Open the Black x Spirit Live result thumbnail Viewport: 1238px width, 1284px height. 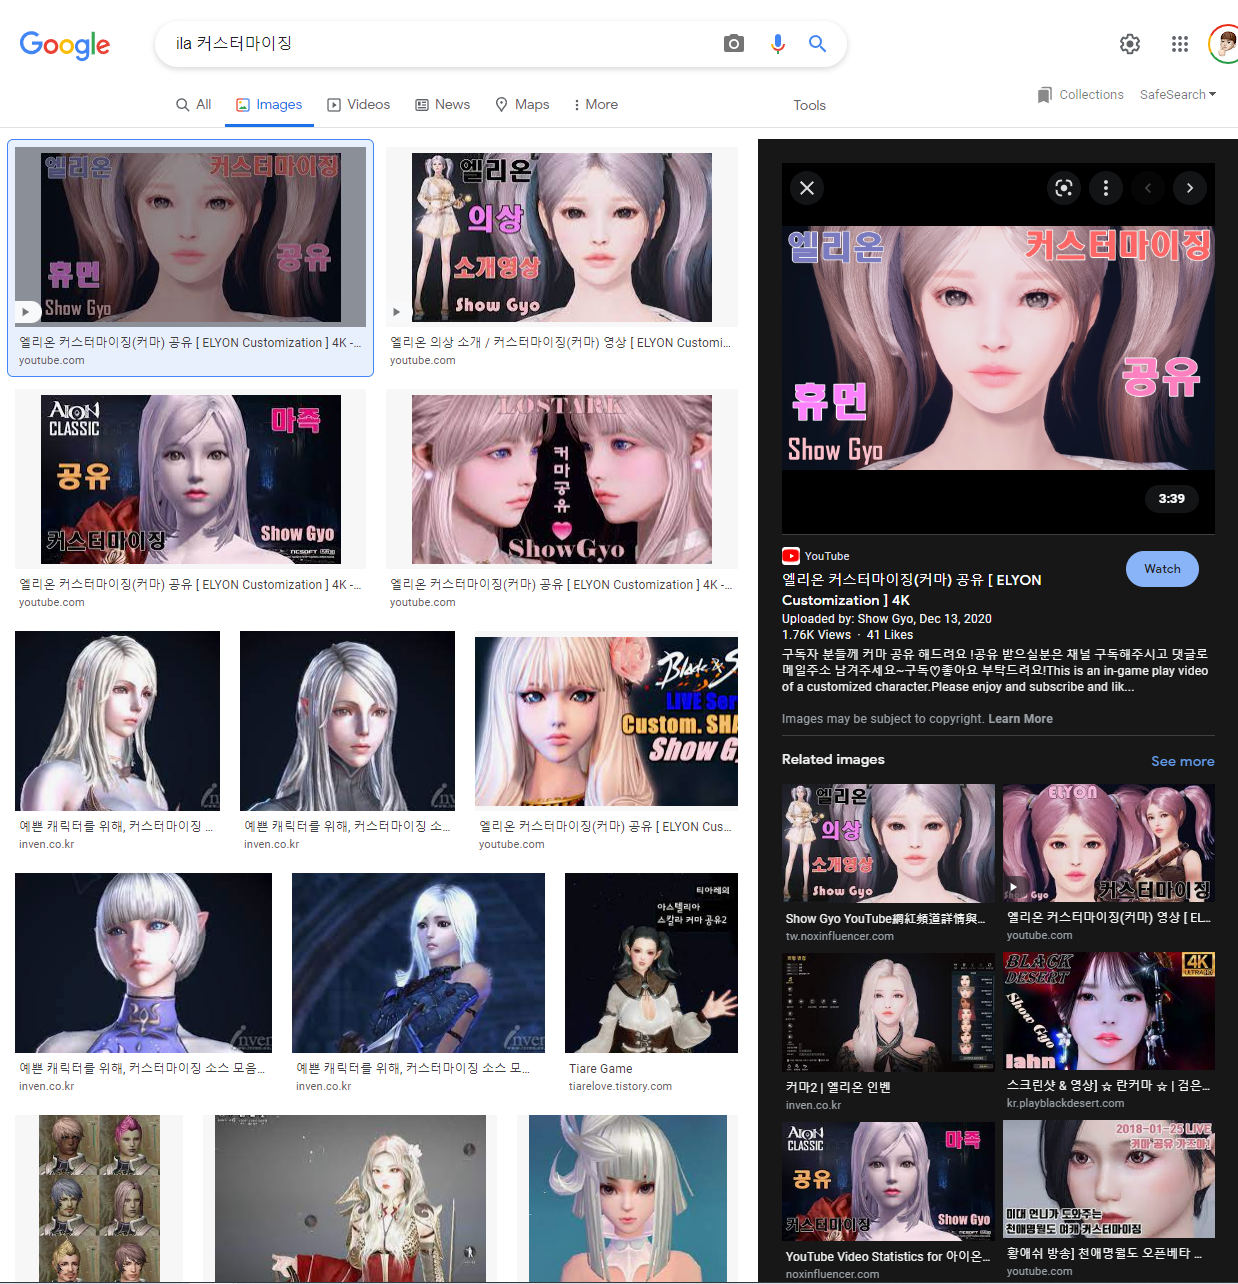pos(606,721)
